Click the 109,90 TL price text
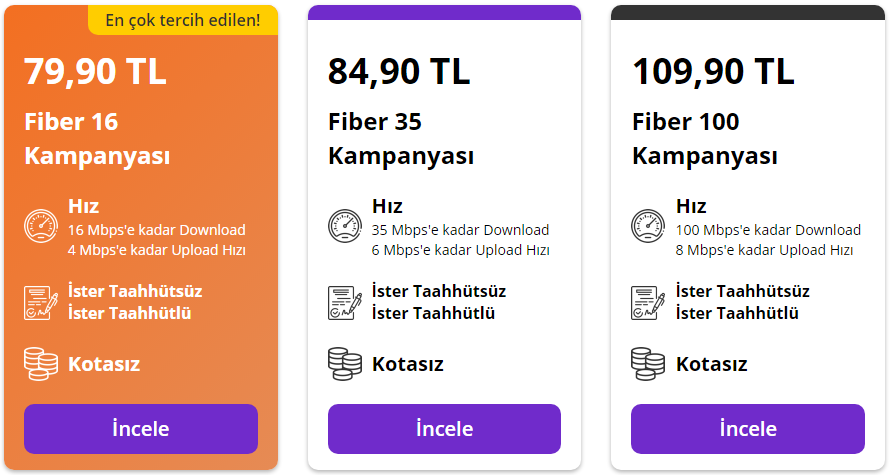The width and height of the screenshot is (891, 475). click(713, 71)
